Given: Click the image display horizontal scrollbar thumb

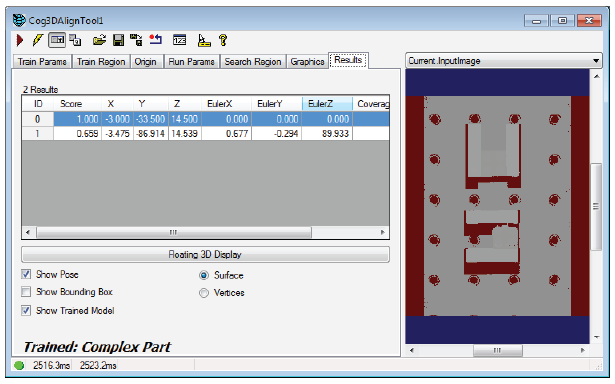Looking at the screenshot, I should click(x=497, y=350).
